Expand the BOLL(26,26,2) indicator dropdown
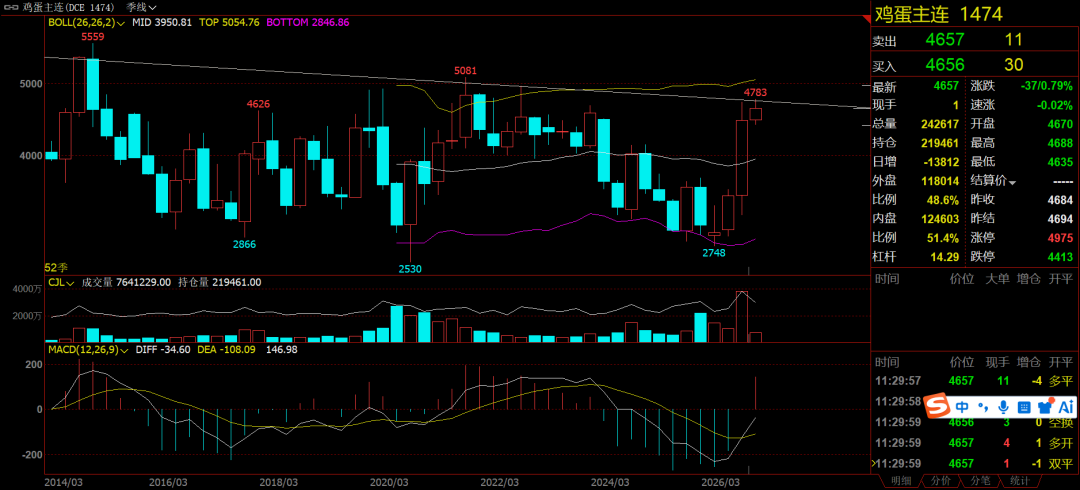The image size is (1080, 490). click(86, 22)
